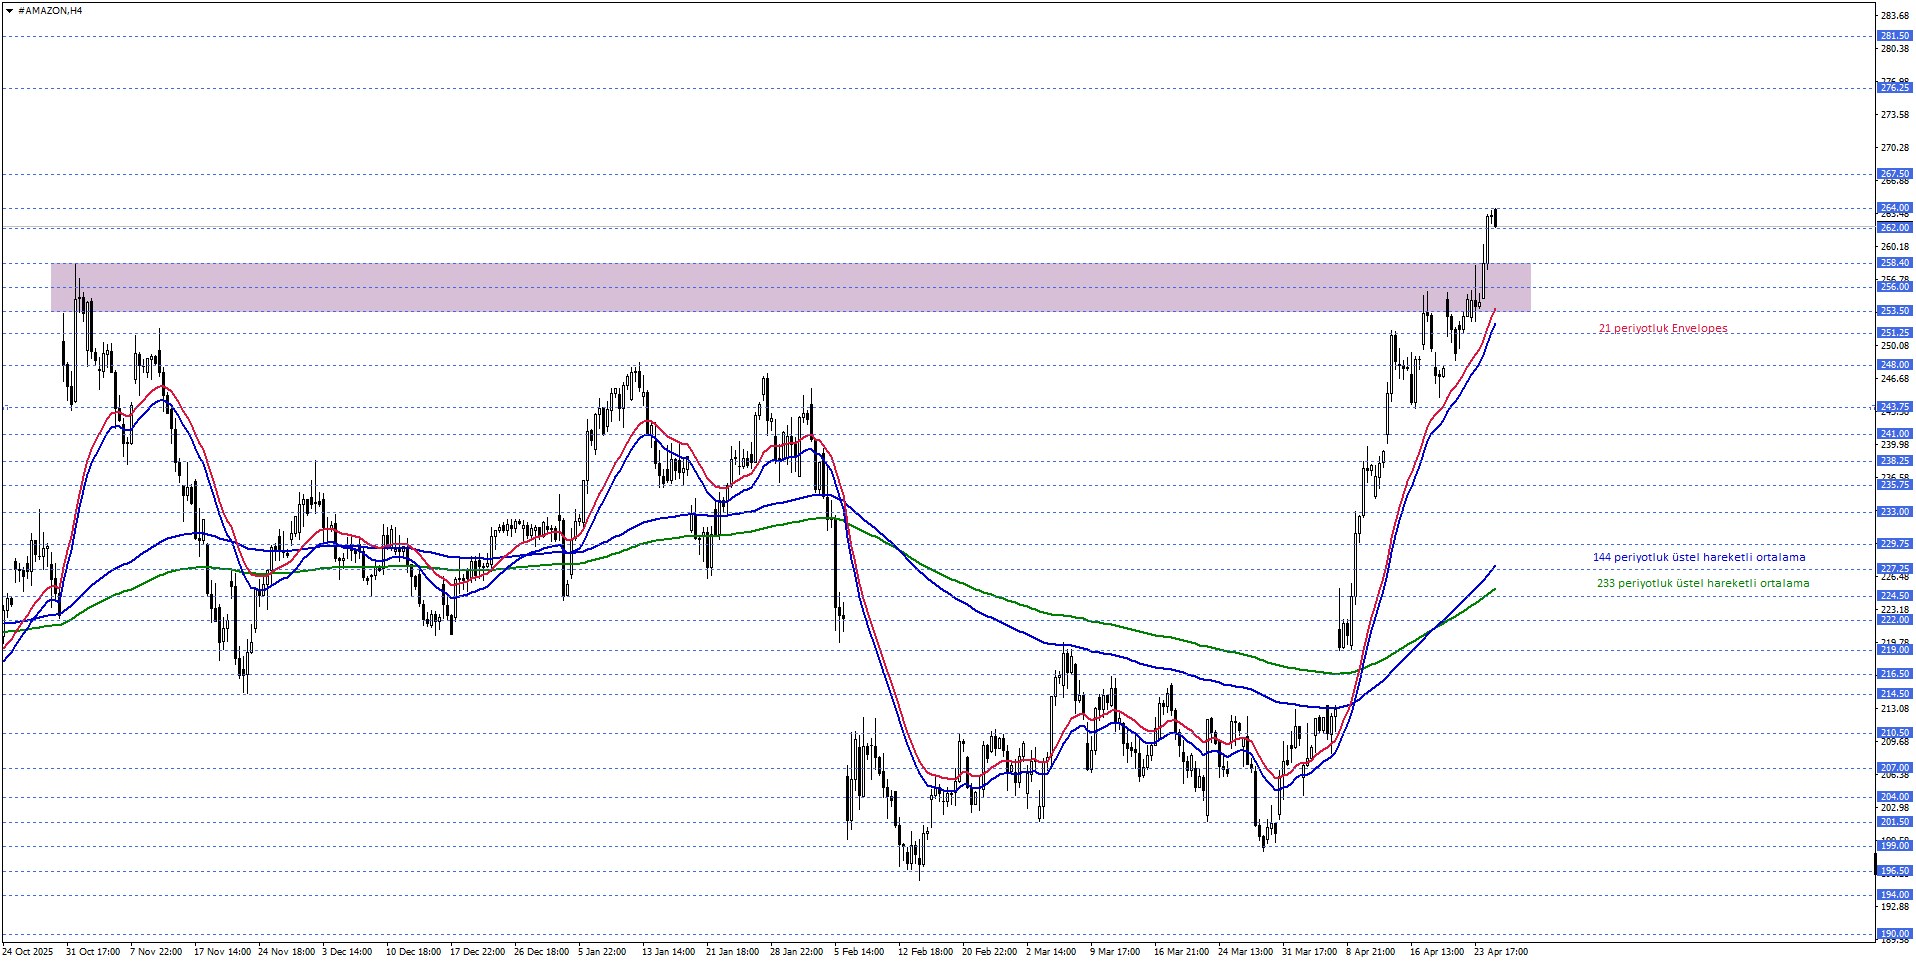Click the '13 Jan 14:00' time axis label
Viewport: 1916px width, 963px height.
tap(668, 952)
